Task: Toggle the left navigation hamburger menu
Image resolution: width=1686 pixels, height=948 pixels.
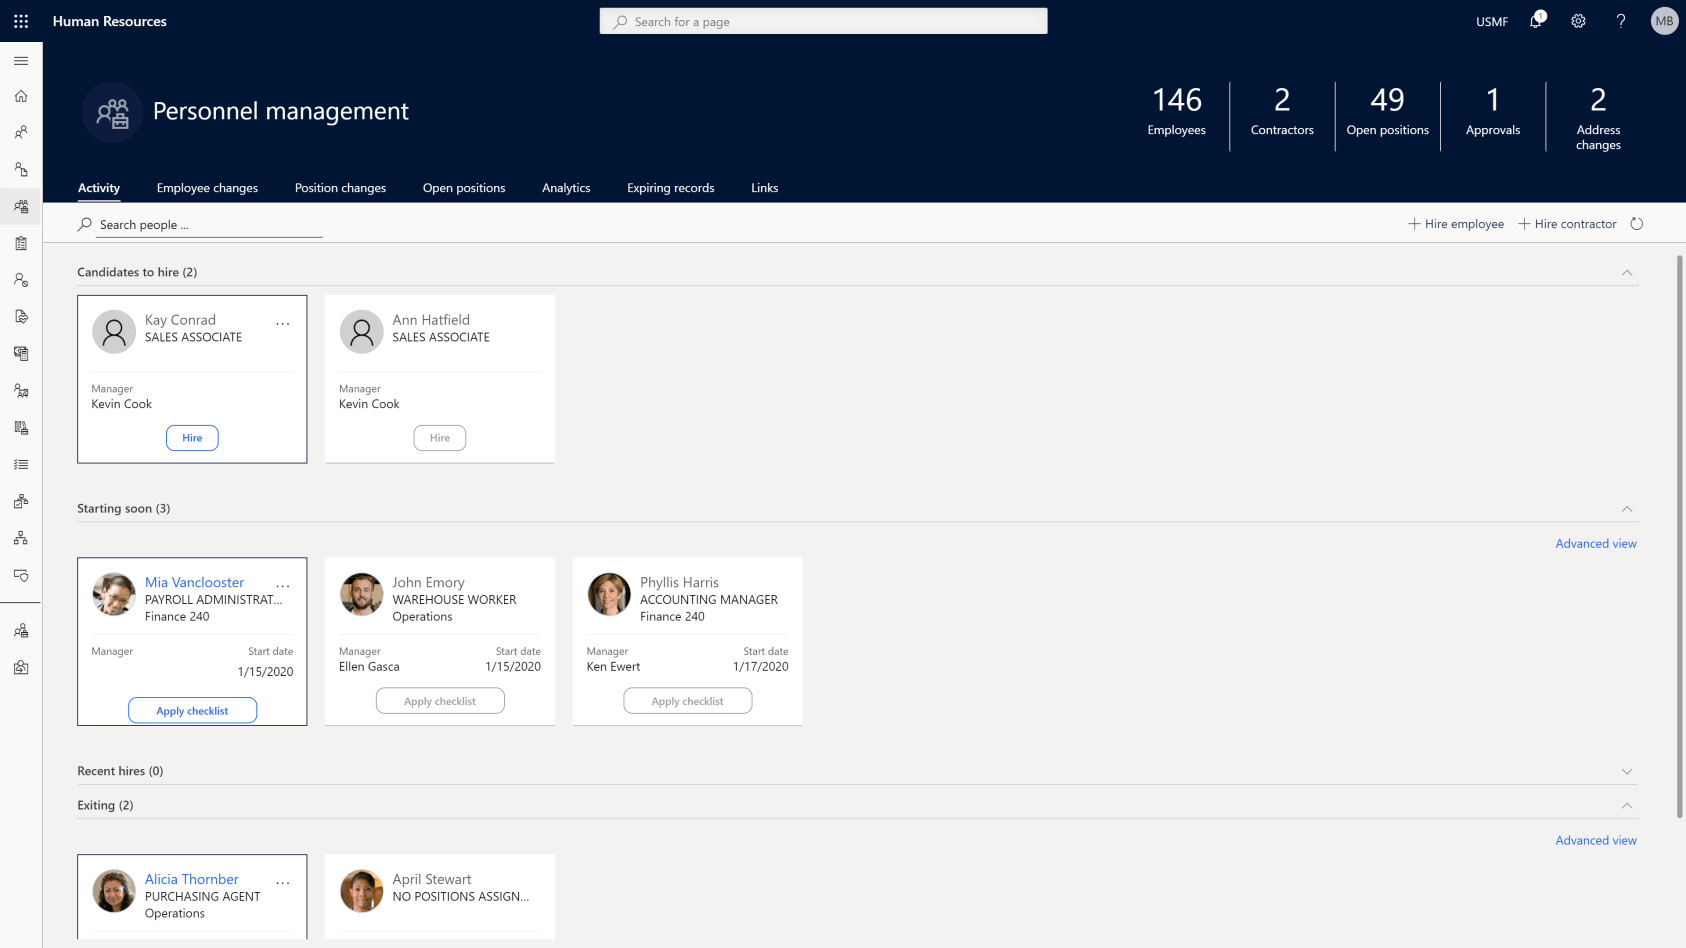Action: 20,60
